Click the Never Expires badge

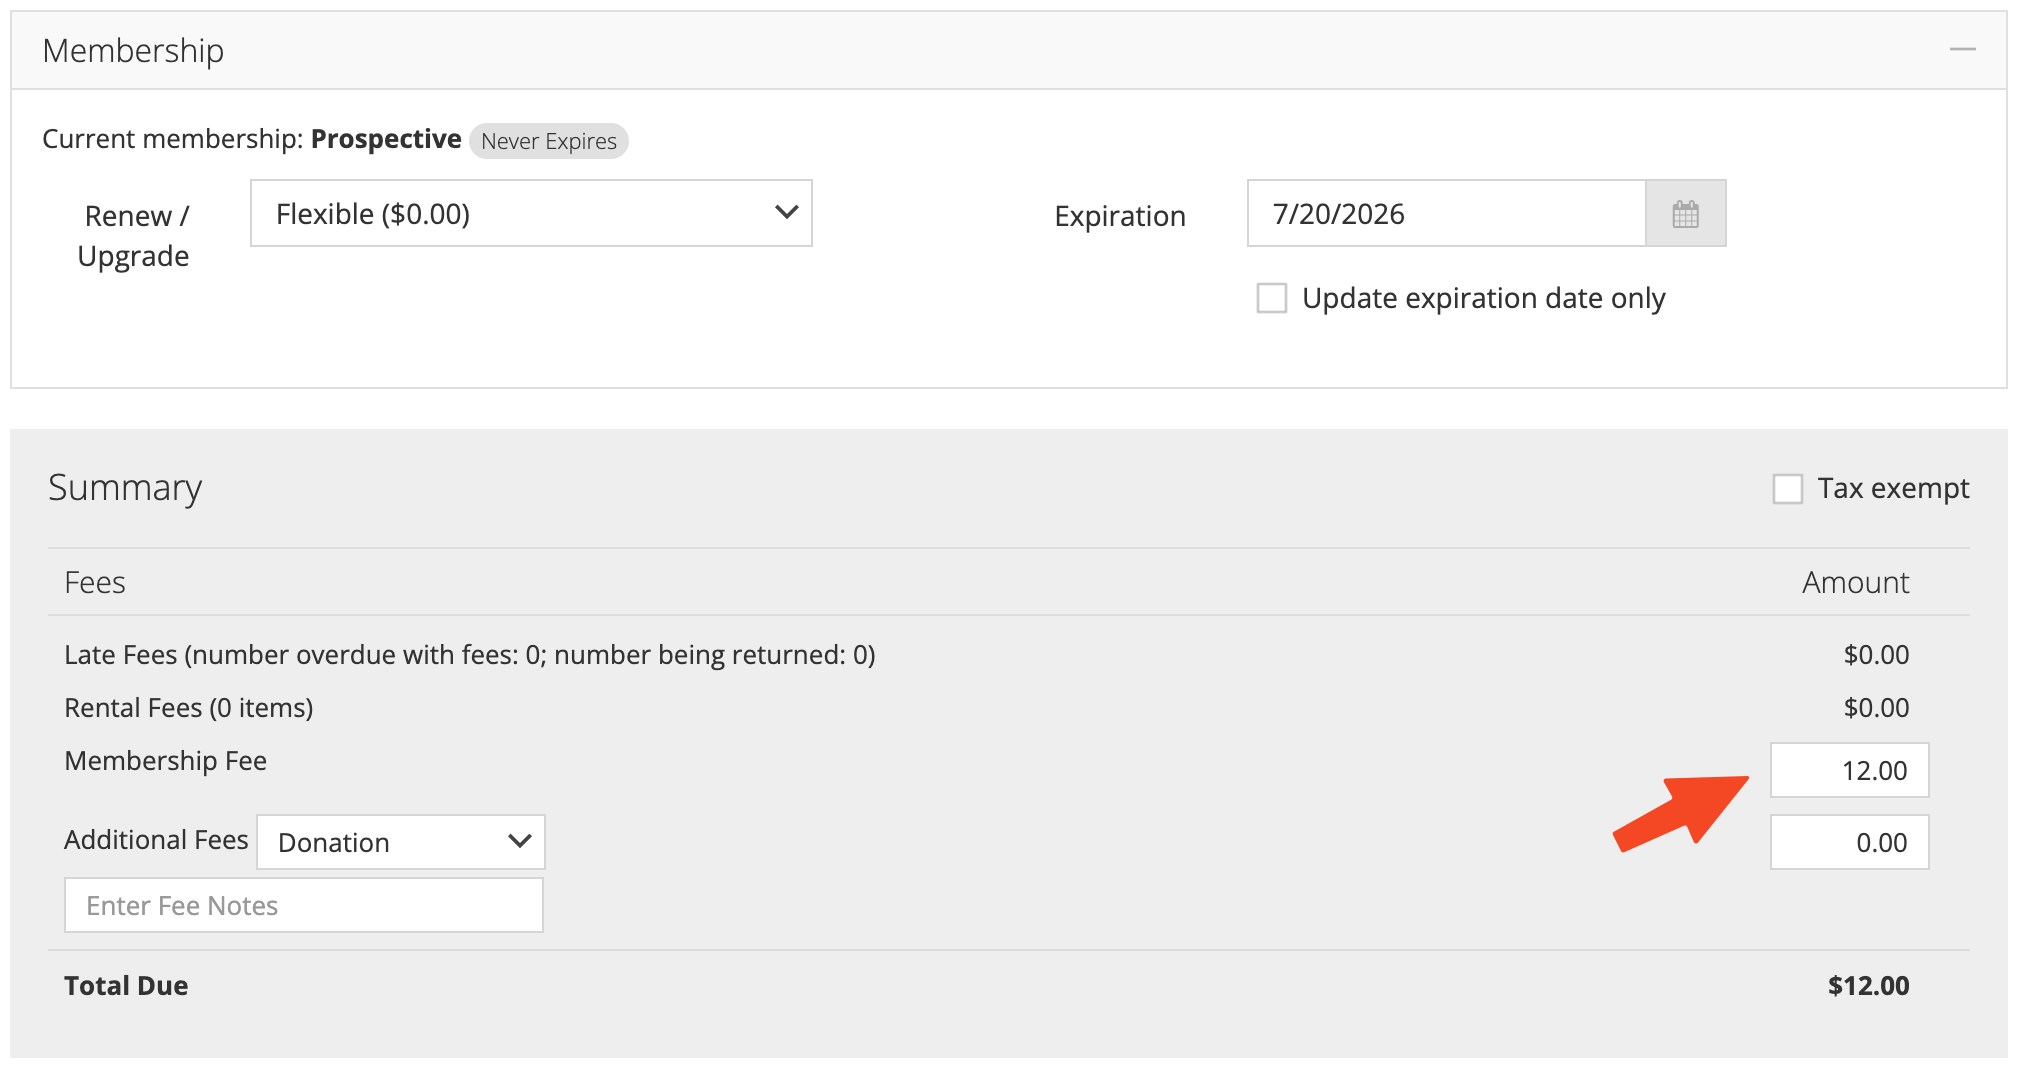548,141
